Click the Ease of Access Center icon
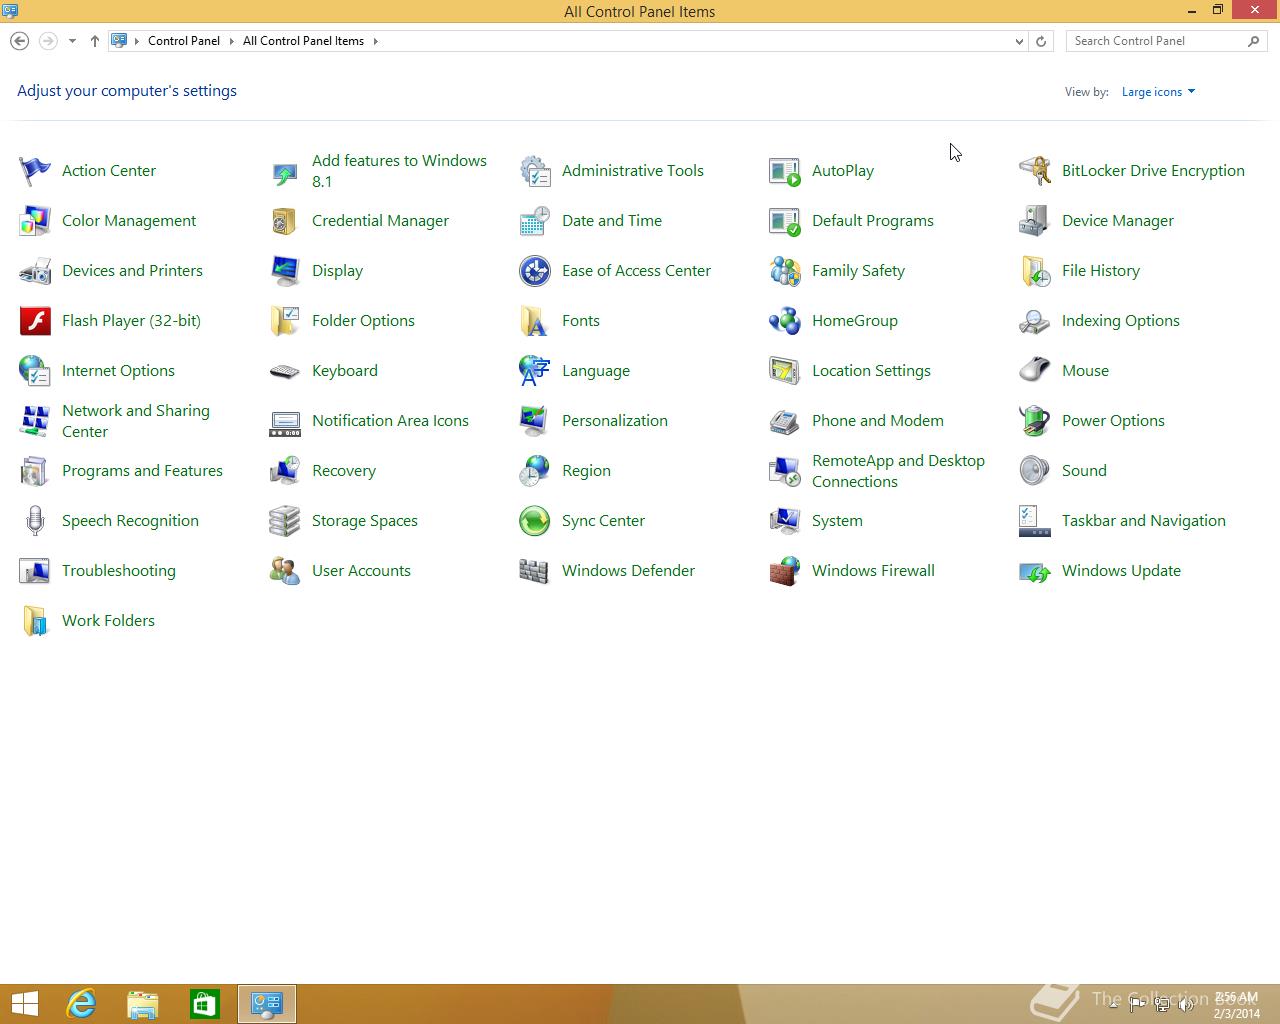Viewport: 1280px width, 1024px height. click(535, 271)
